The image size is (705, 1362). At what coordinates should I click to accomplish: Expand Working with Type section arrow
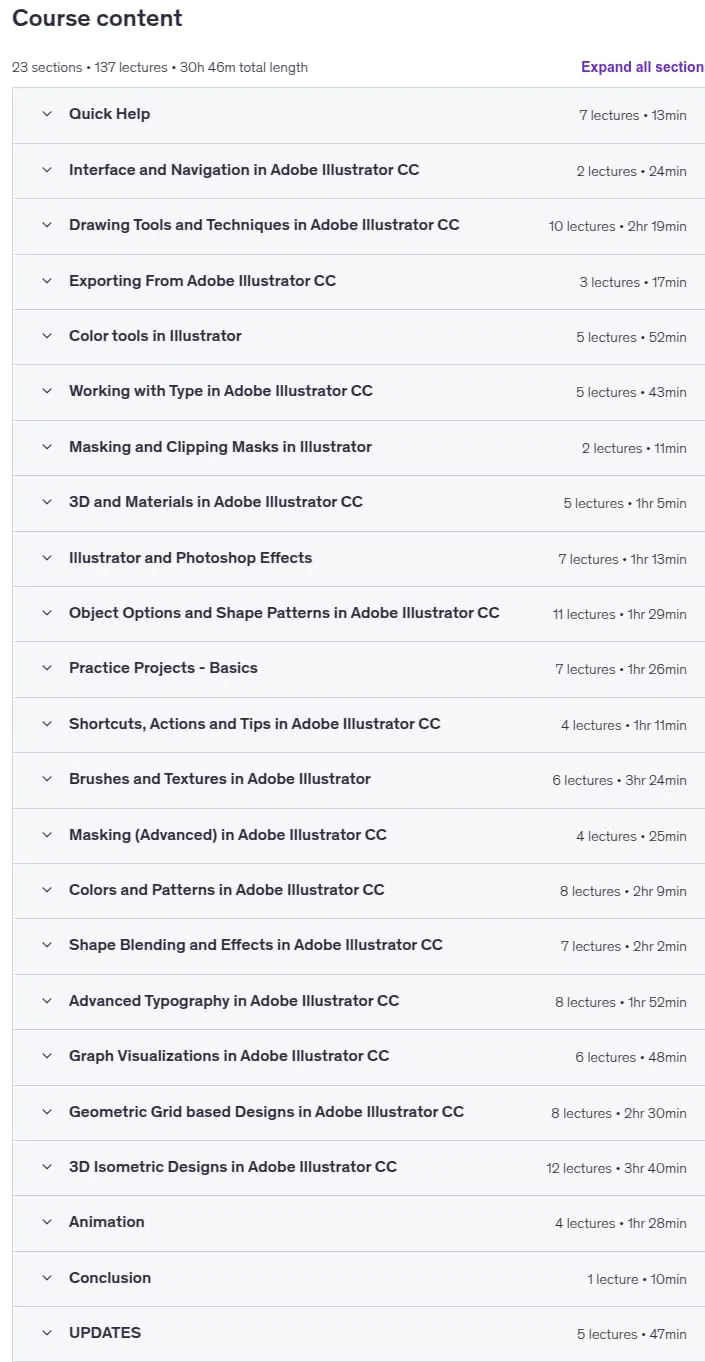46,391
